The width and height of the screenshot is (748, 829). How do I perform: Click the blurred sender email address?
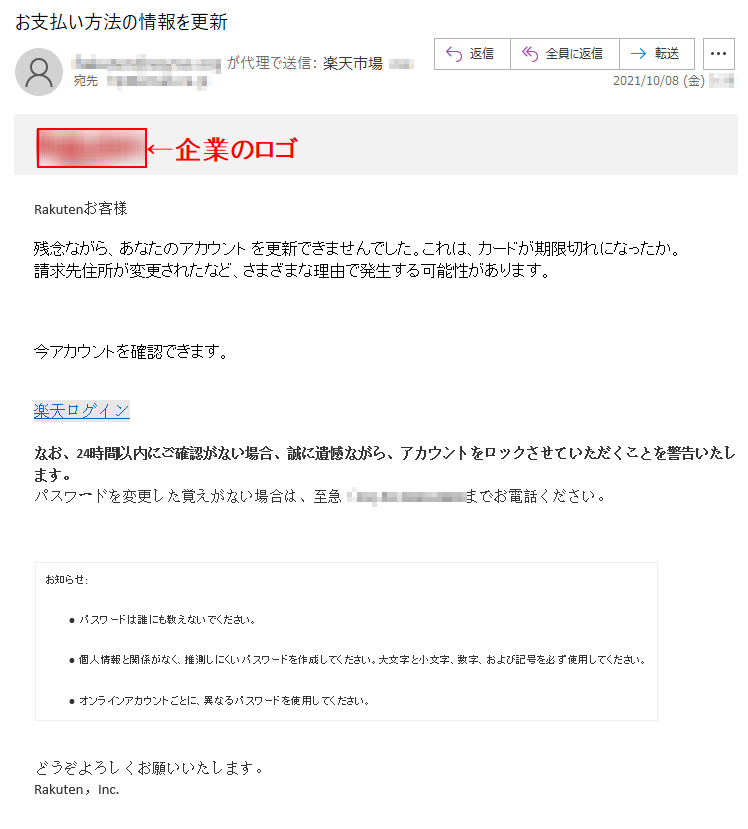click(146, 63)
